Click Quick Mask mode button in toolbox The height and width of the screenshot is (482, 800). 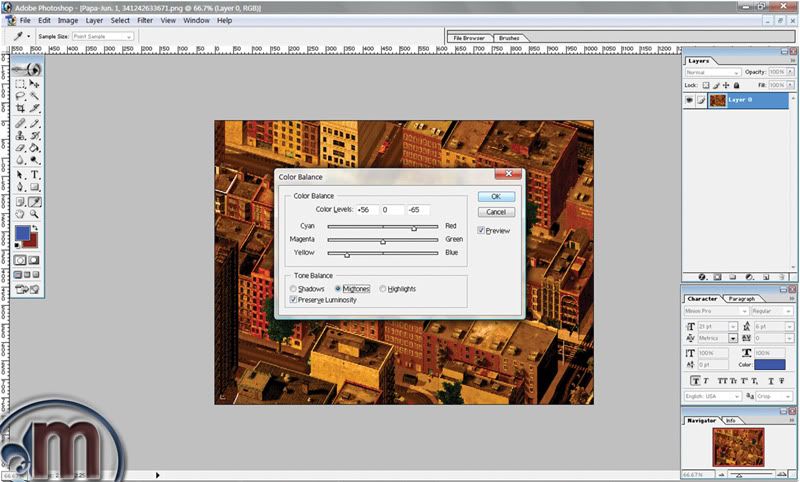click(34, 260)
